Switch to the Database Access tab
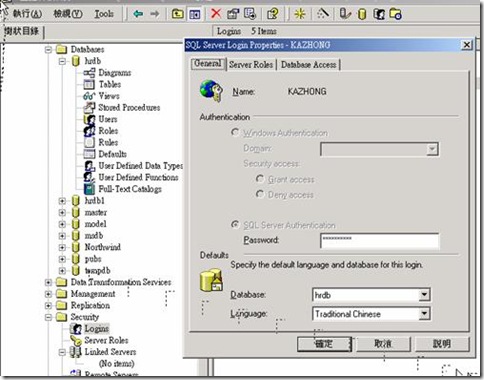Screen dimensions: 484x380 309,65
